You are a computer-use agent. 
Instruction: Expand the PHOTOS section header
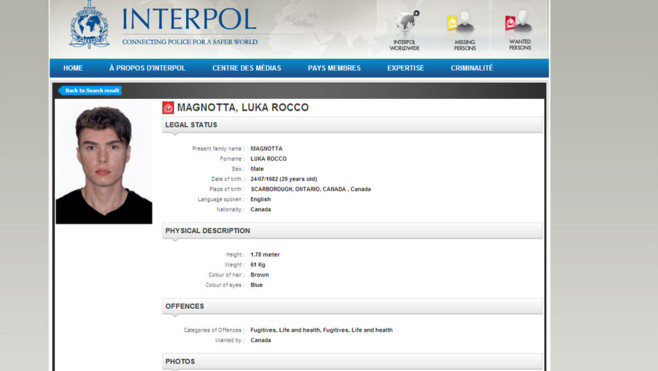[x=352, y=361]
